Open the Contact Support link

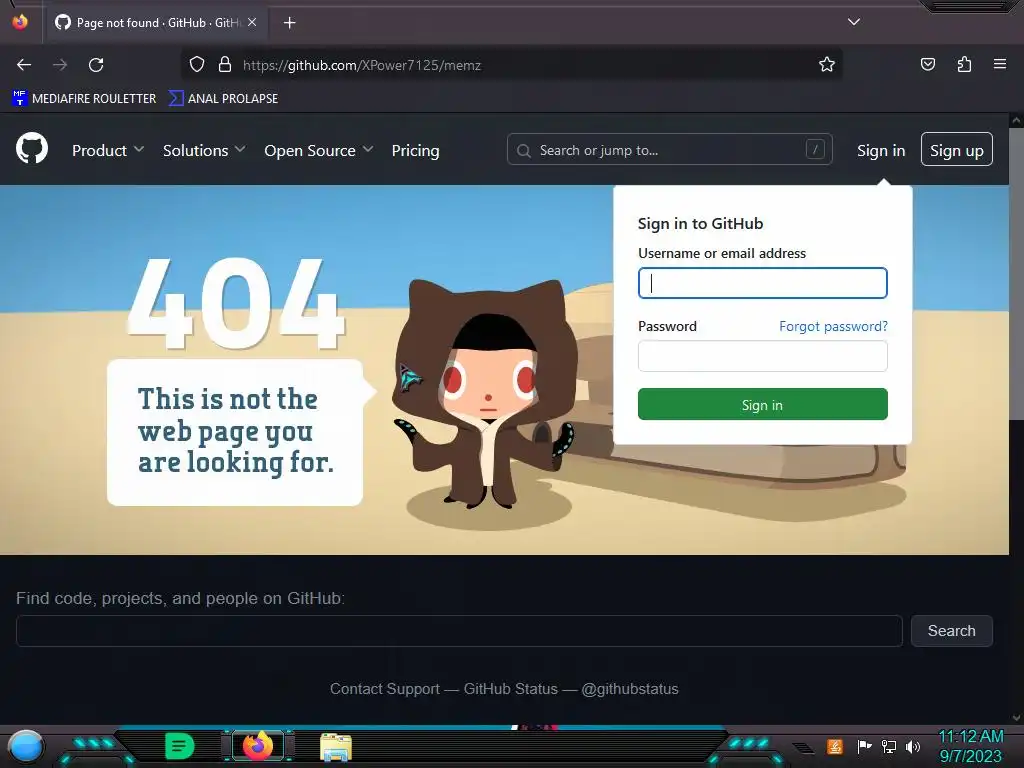click(x=385, y=689)
